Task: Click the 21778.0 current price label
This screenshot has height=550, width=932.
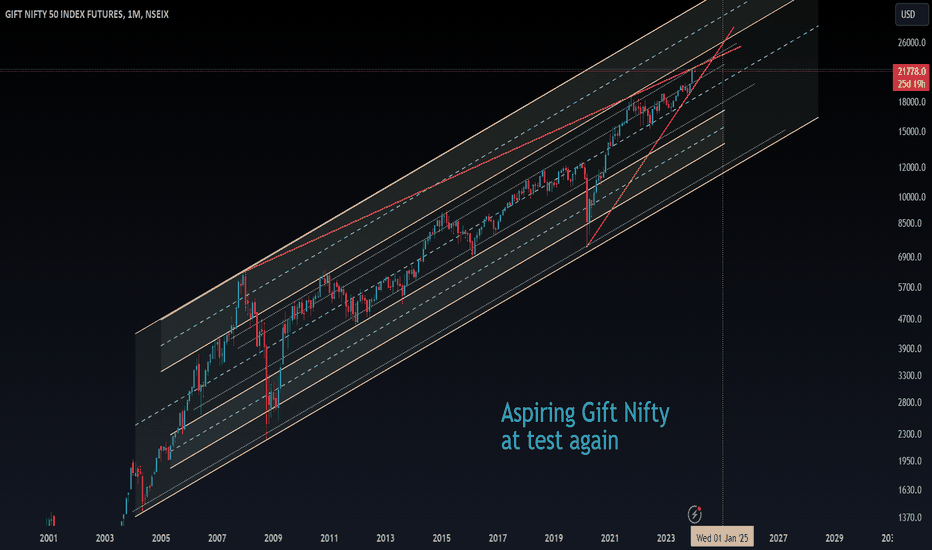Action: (x=911, y=71)
